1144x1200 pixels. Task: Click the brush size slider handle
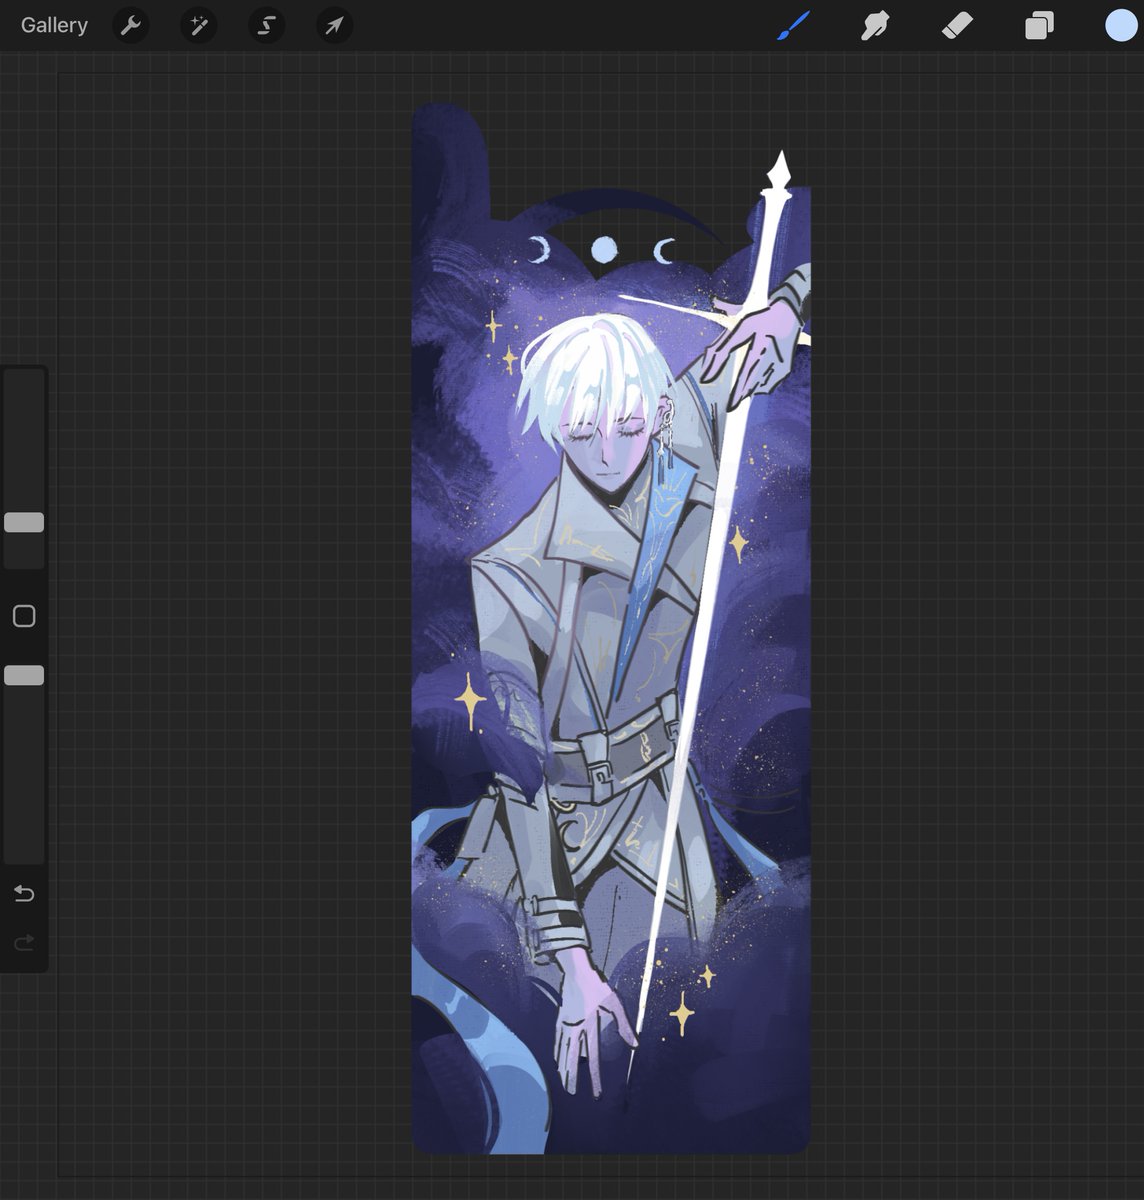click(24, 522)
